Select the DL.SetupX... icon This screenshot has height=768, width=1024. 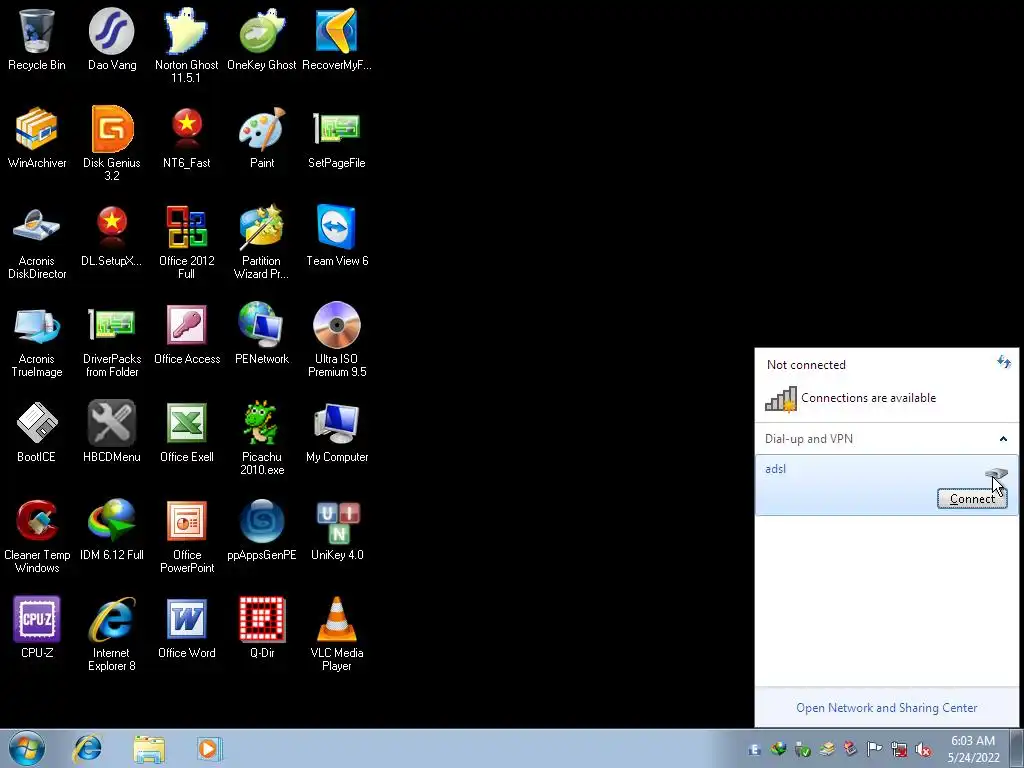112,235
